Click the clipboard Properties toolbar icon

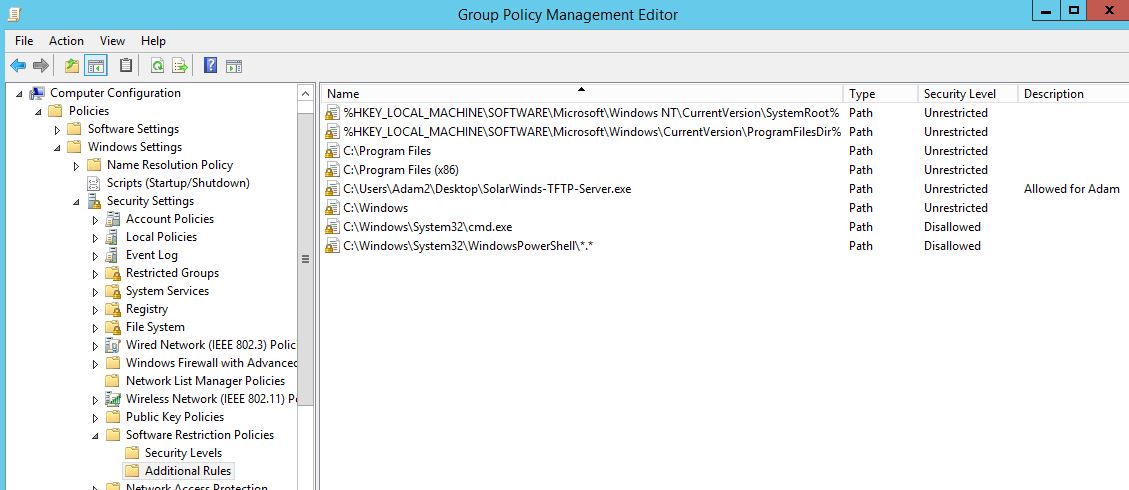coord(125,66)
